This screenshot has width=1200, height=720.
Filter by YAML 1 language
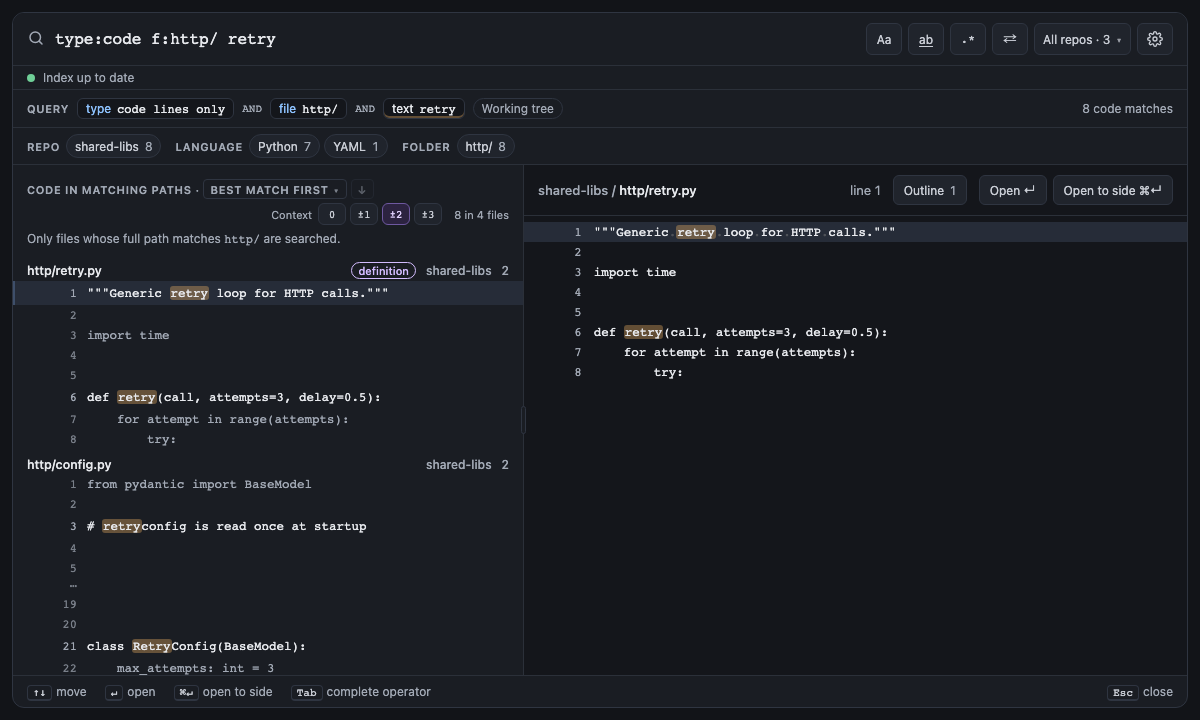point(356,147)
